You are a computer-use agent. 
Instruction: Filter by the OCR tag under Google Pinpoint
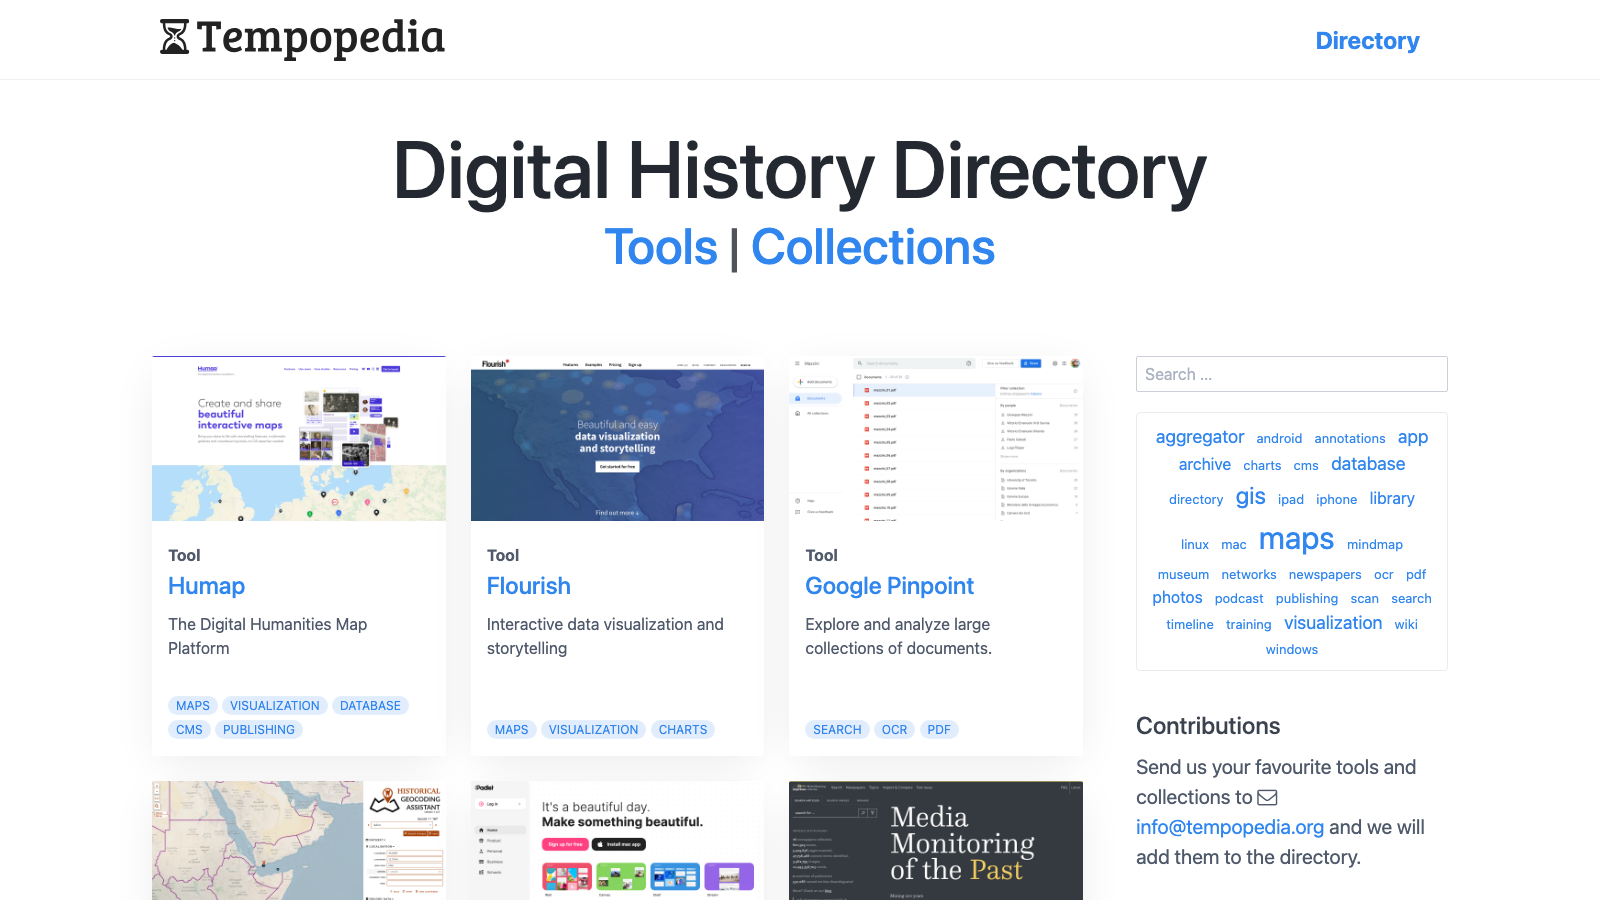tap(894, 729)
